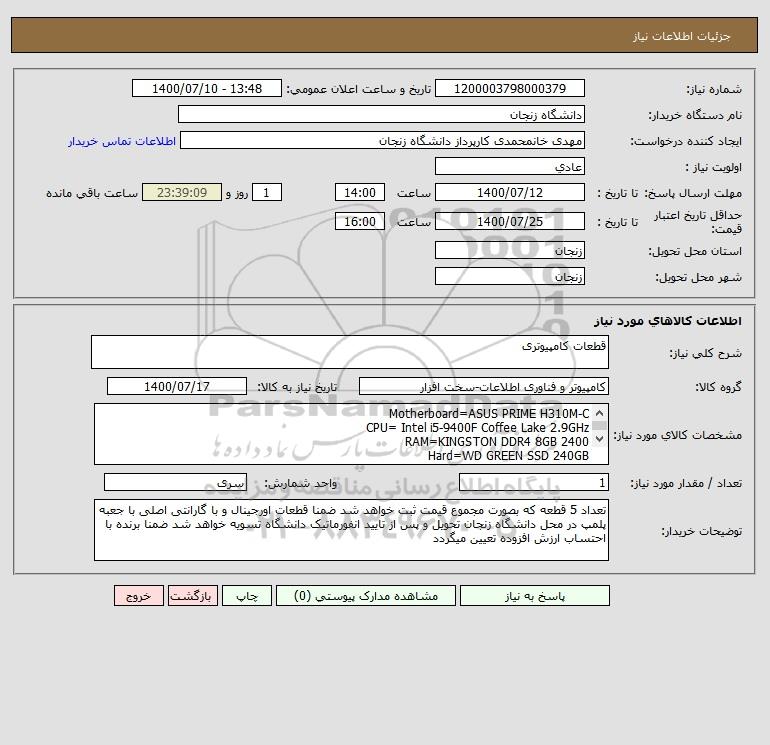Click the خروج exit button
The height and width of the screenshot is (745, 770).
138,595
